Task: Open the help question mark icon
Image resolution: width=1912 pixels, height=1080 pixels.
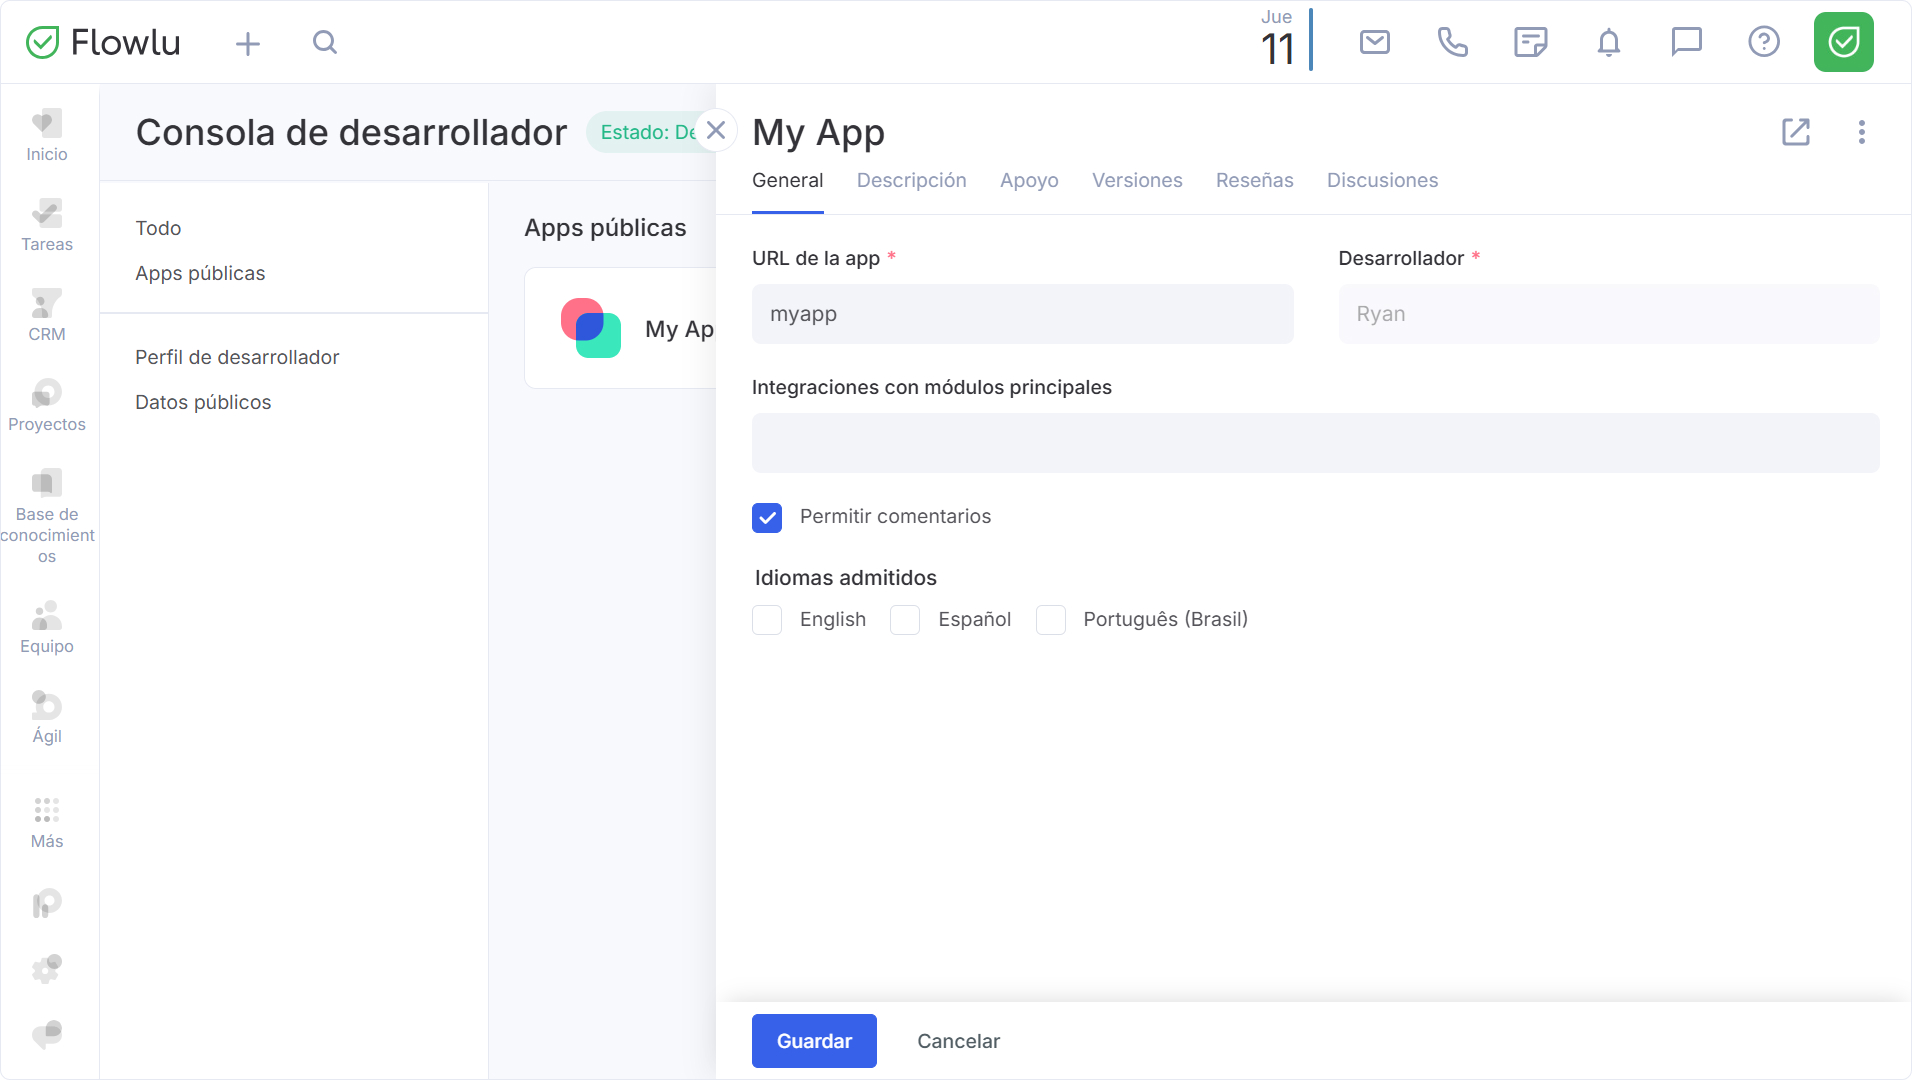Action: pos(1764,42)
